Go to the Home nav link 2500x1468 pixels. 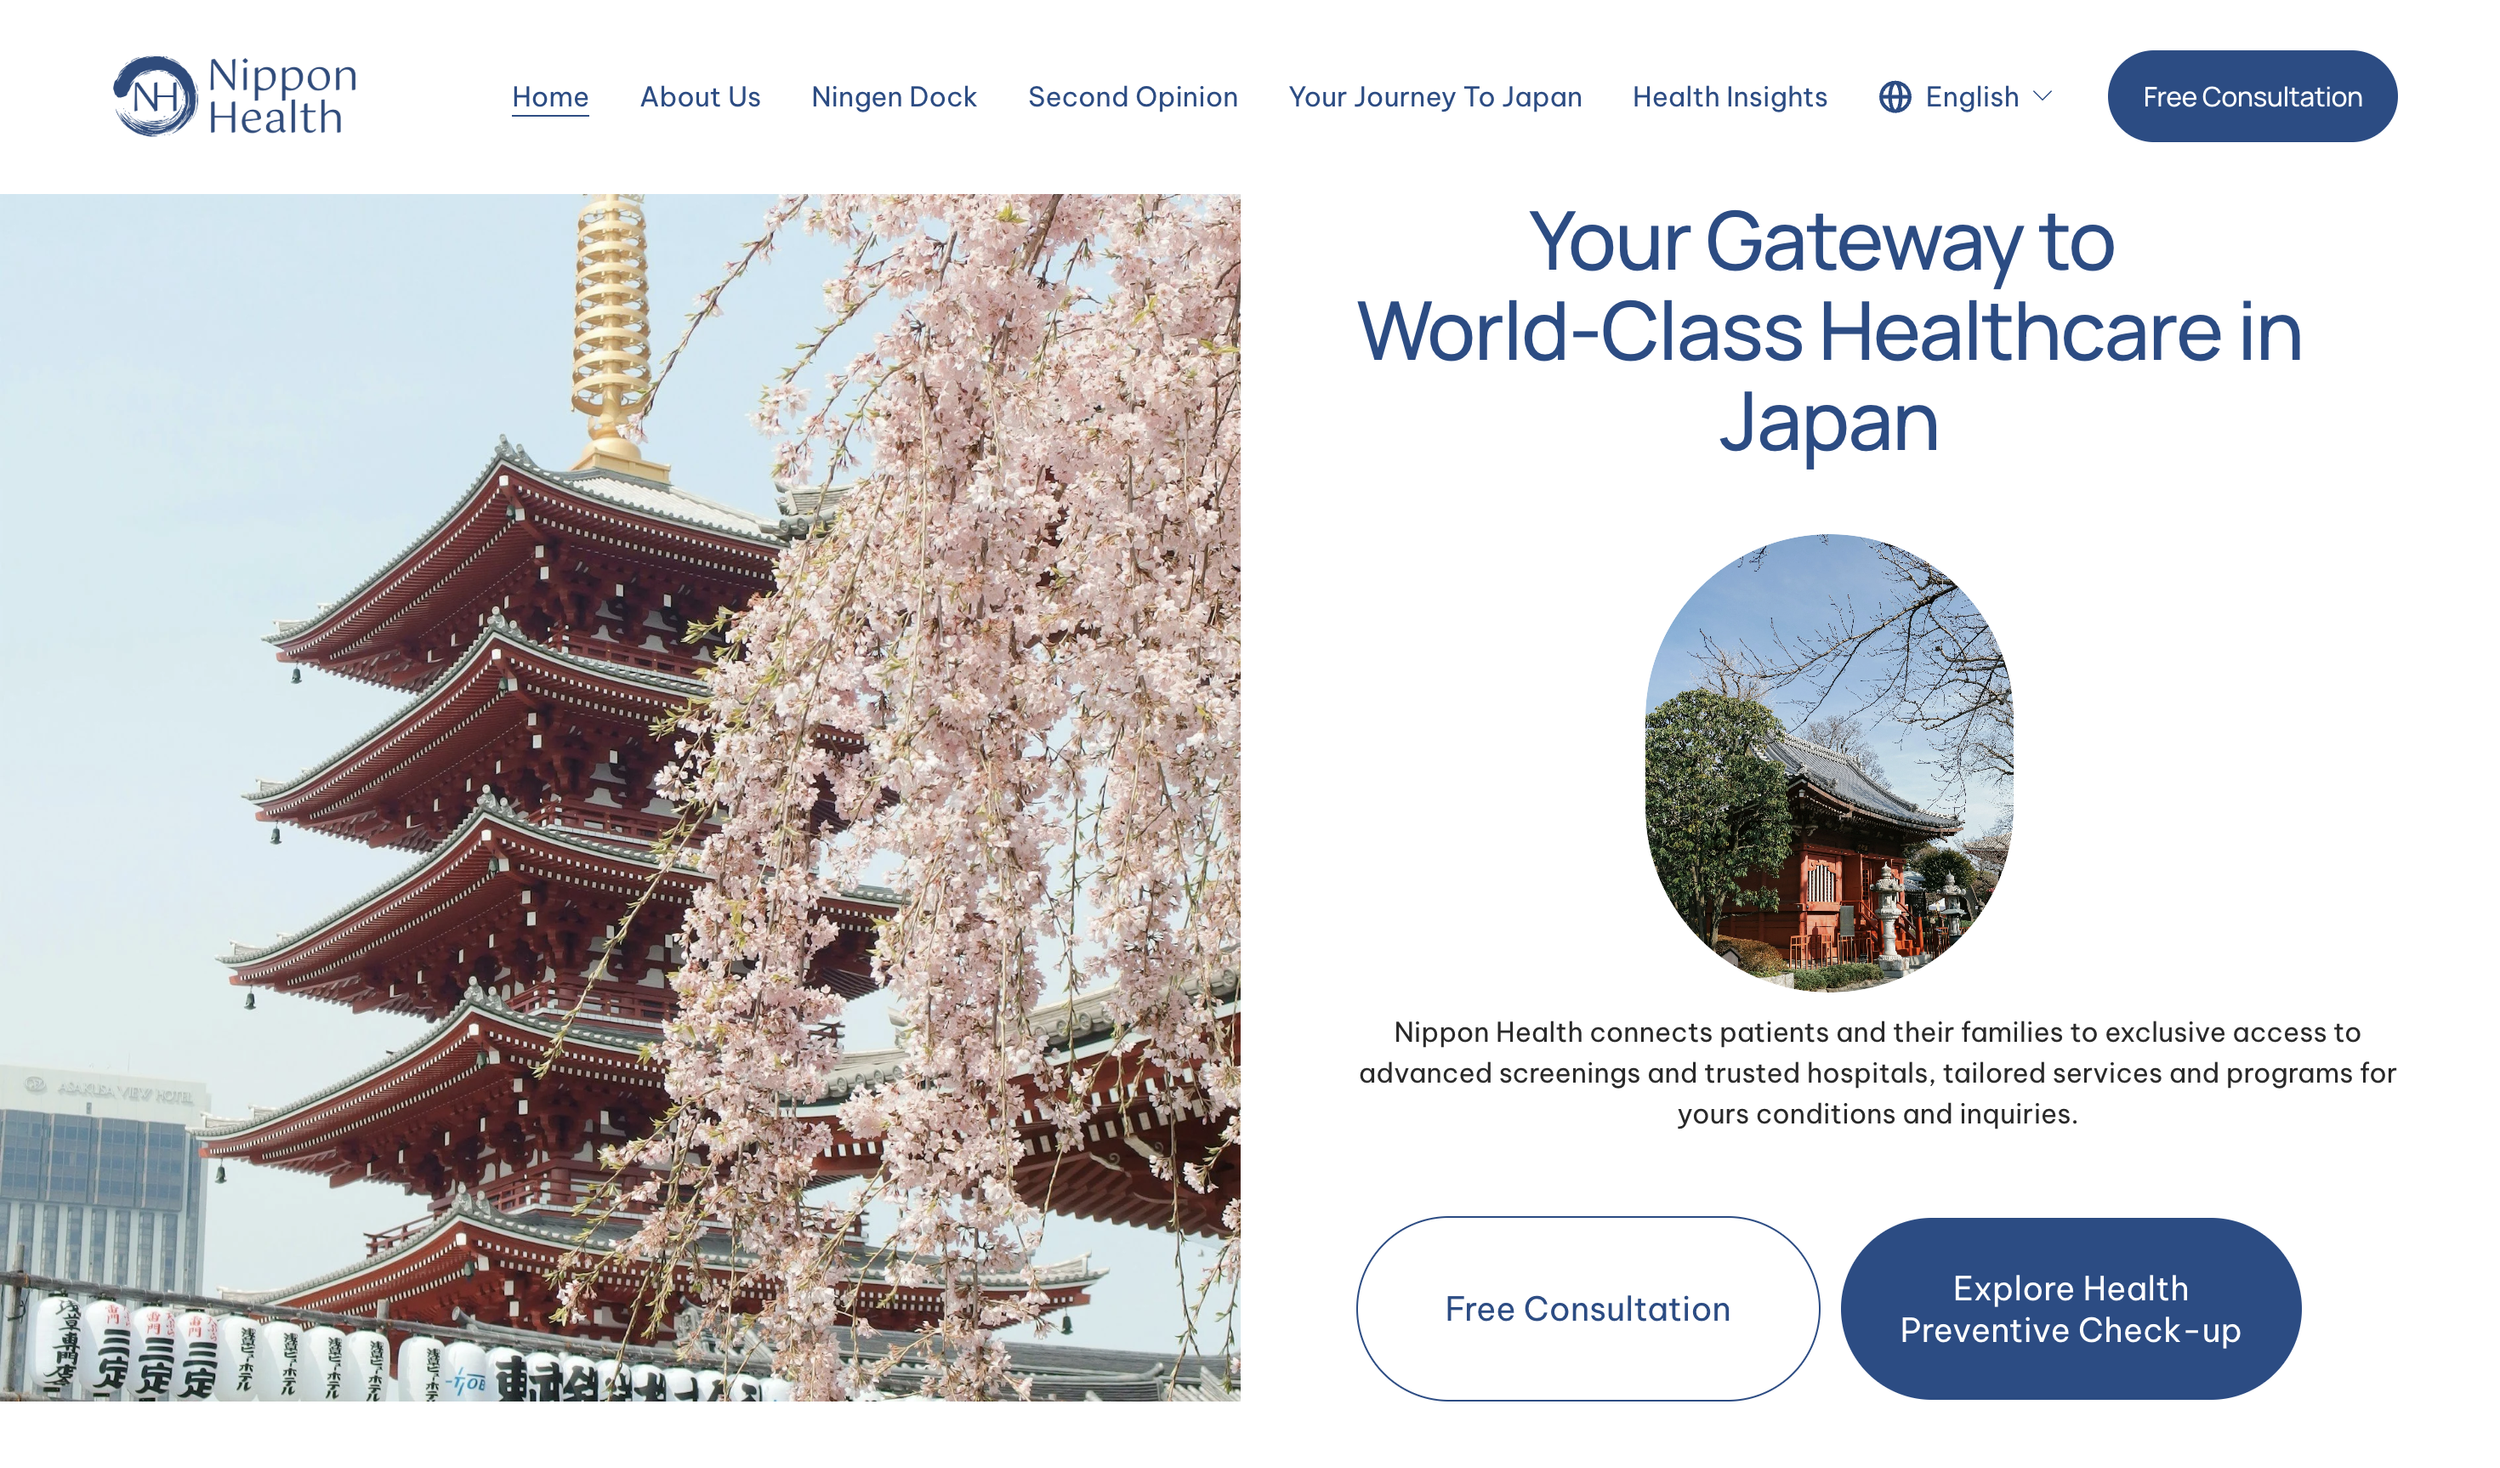coord(550,97)
